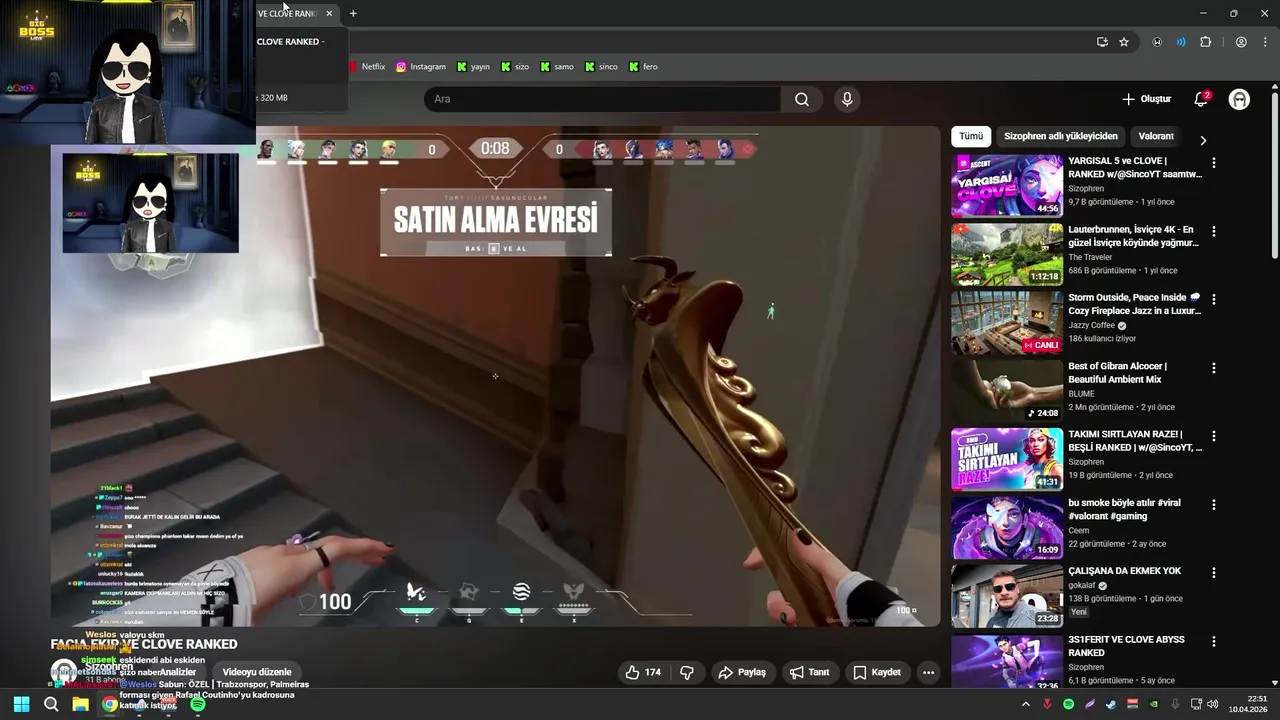Open YARGISAL 5 ve CLOVE thumbnail
Screen dimensions: 1280x720
[1006, 186]
